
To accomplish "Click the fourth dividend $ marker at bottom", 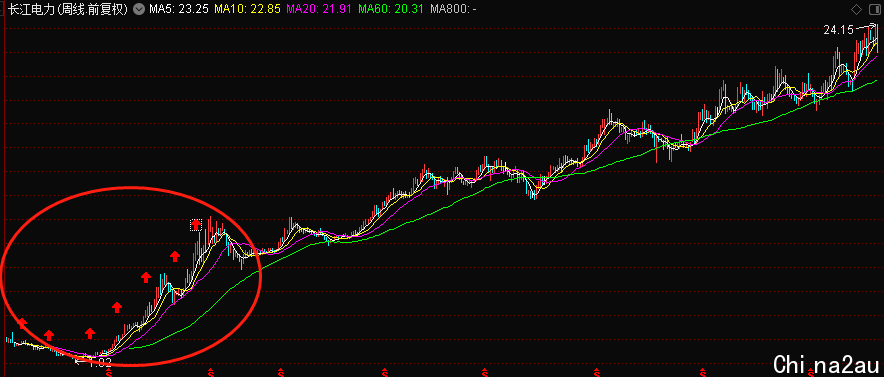I will [384, 373].
